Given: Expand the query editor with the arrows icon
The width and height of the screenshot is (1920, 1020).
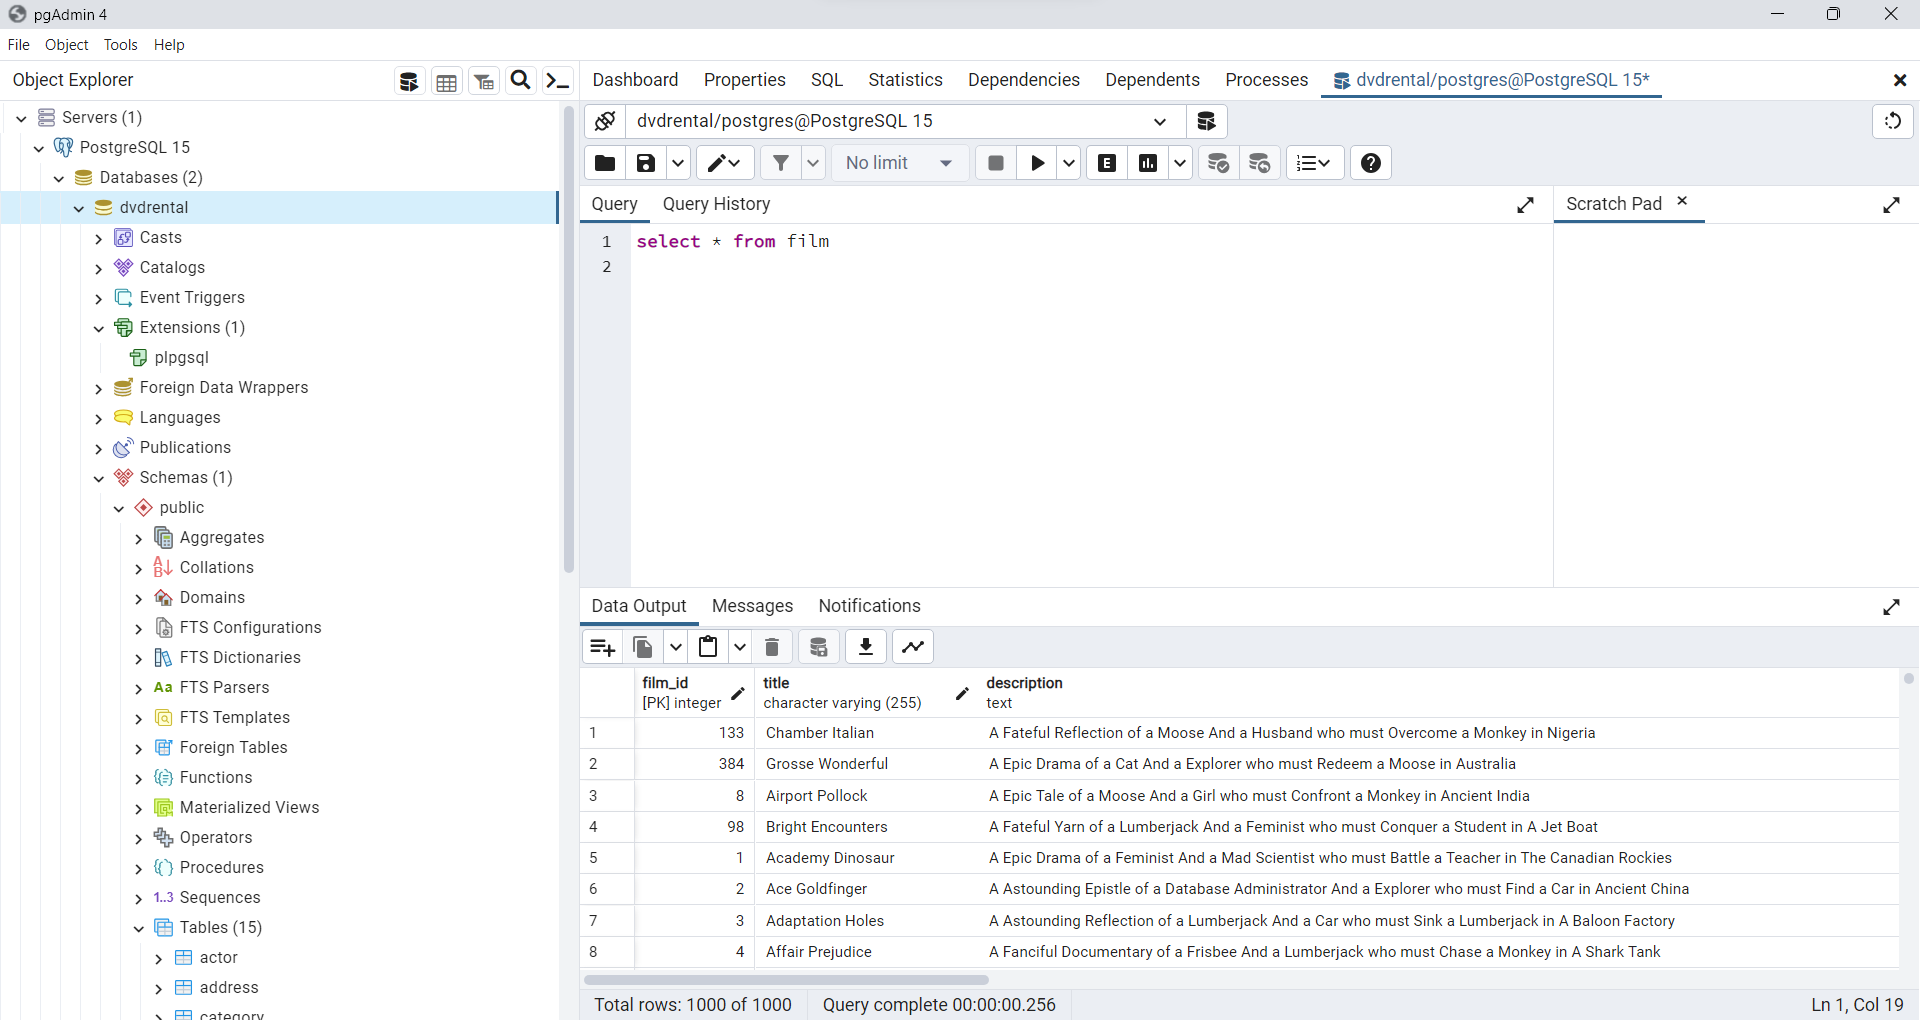Looking at the screenshot, I should (x=1526, y=205).
